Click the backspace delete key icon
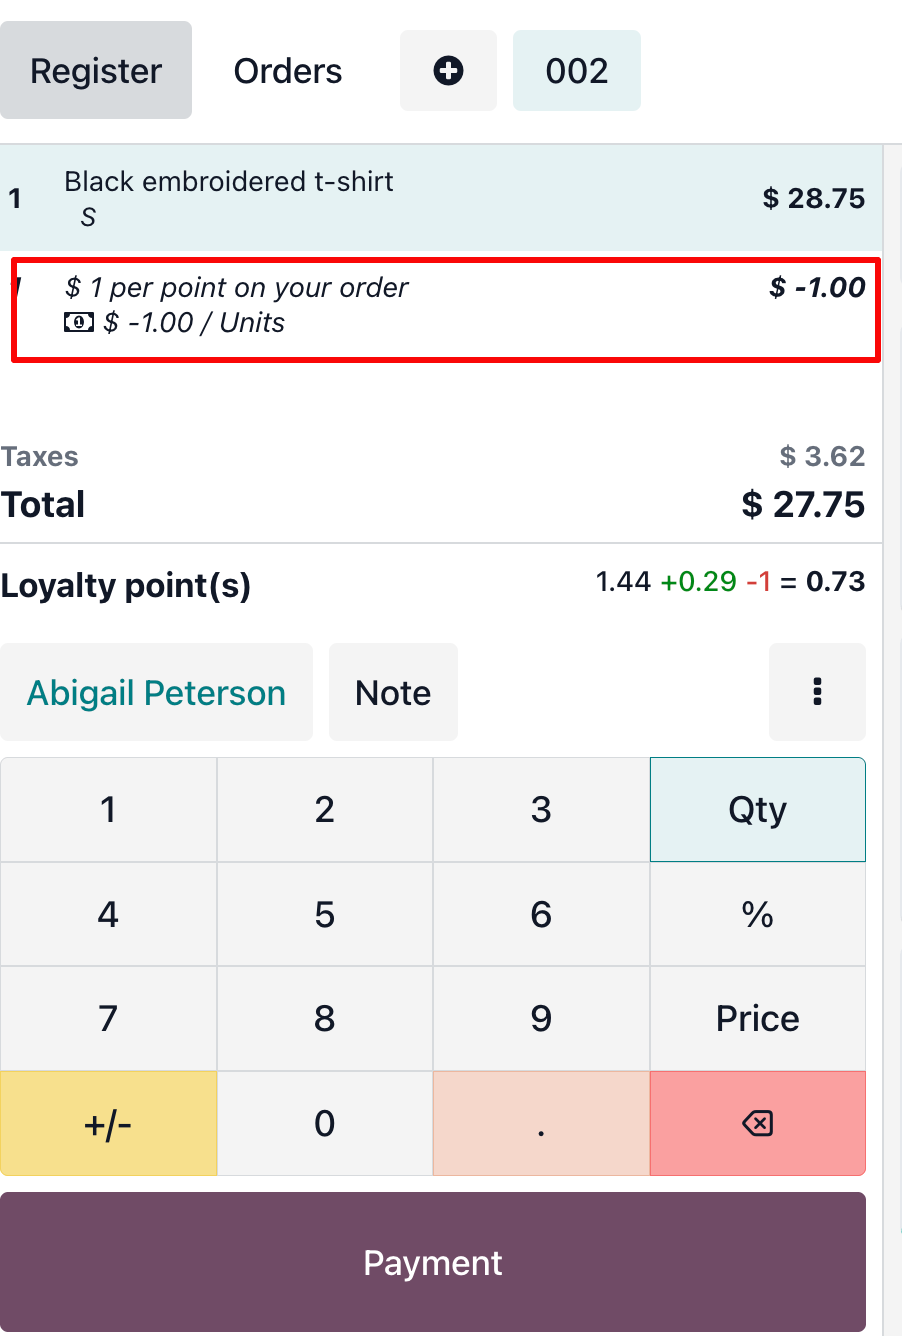Screen dimensions: 902x1336 [x=758, y=1124]
